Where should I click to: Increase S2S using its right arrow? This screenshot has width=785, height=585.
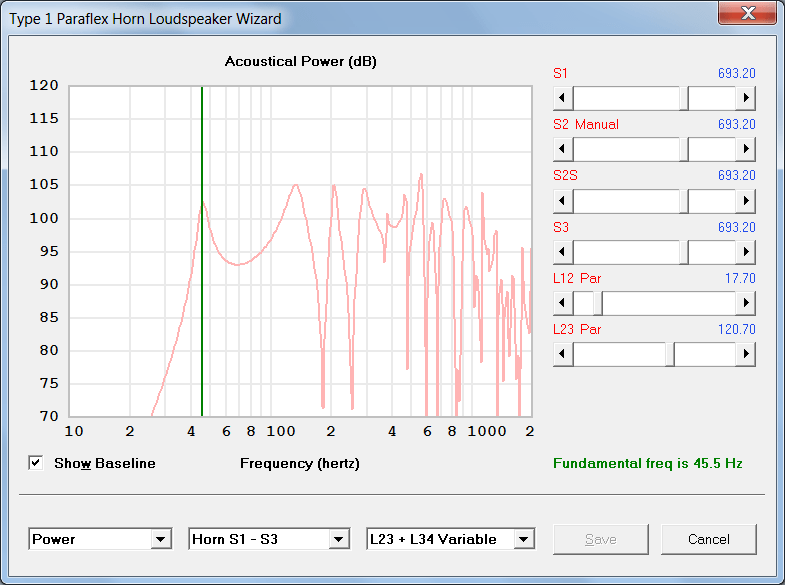(745, 201)
